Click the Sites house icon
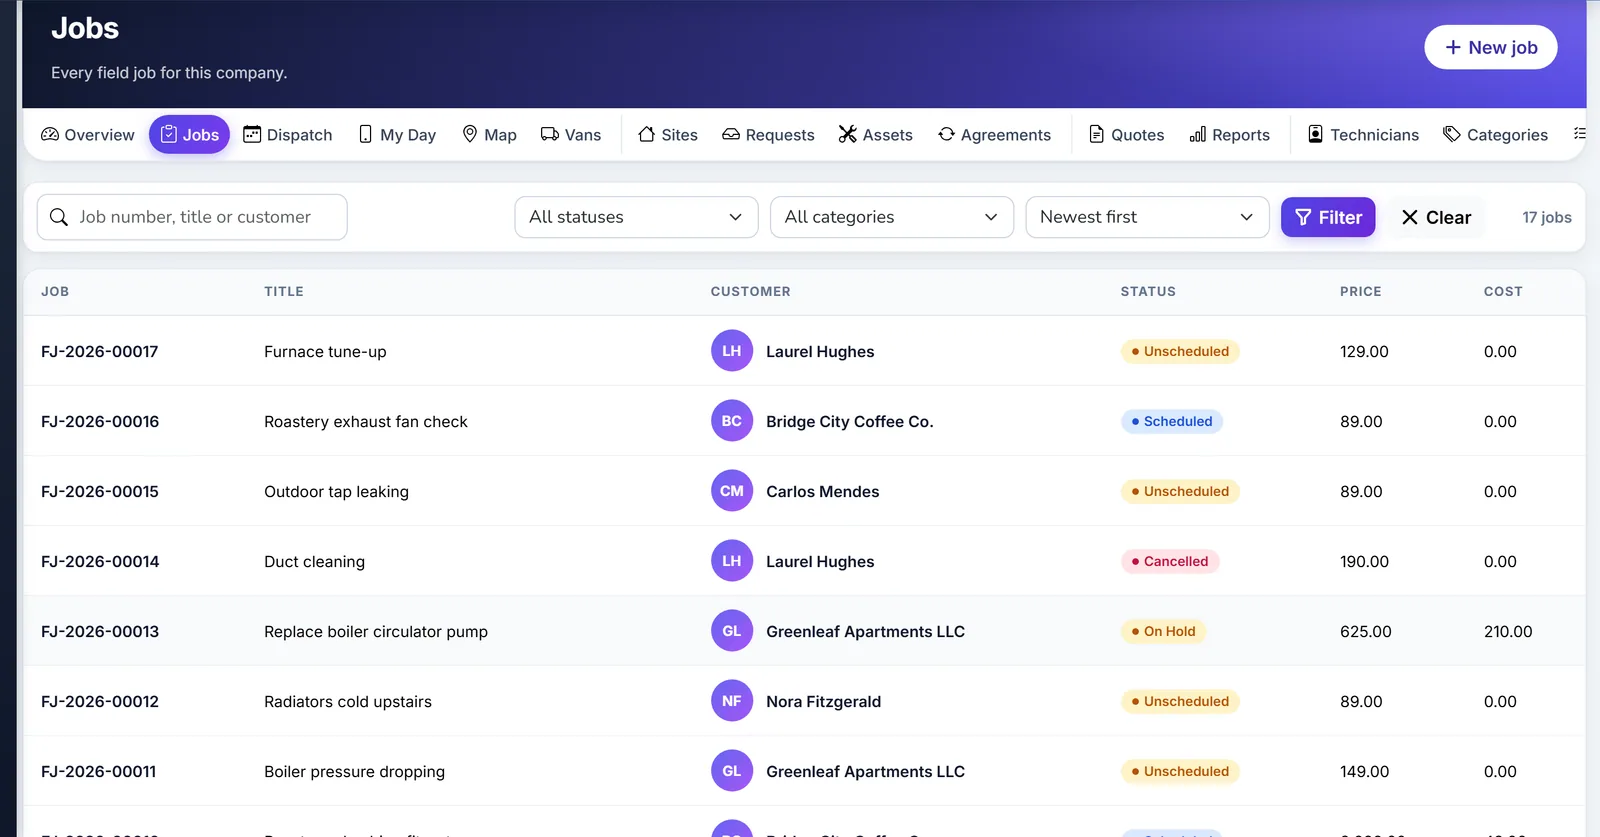 click(x=647, y=134)
